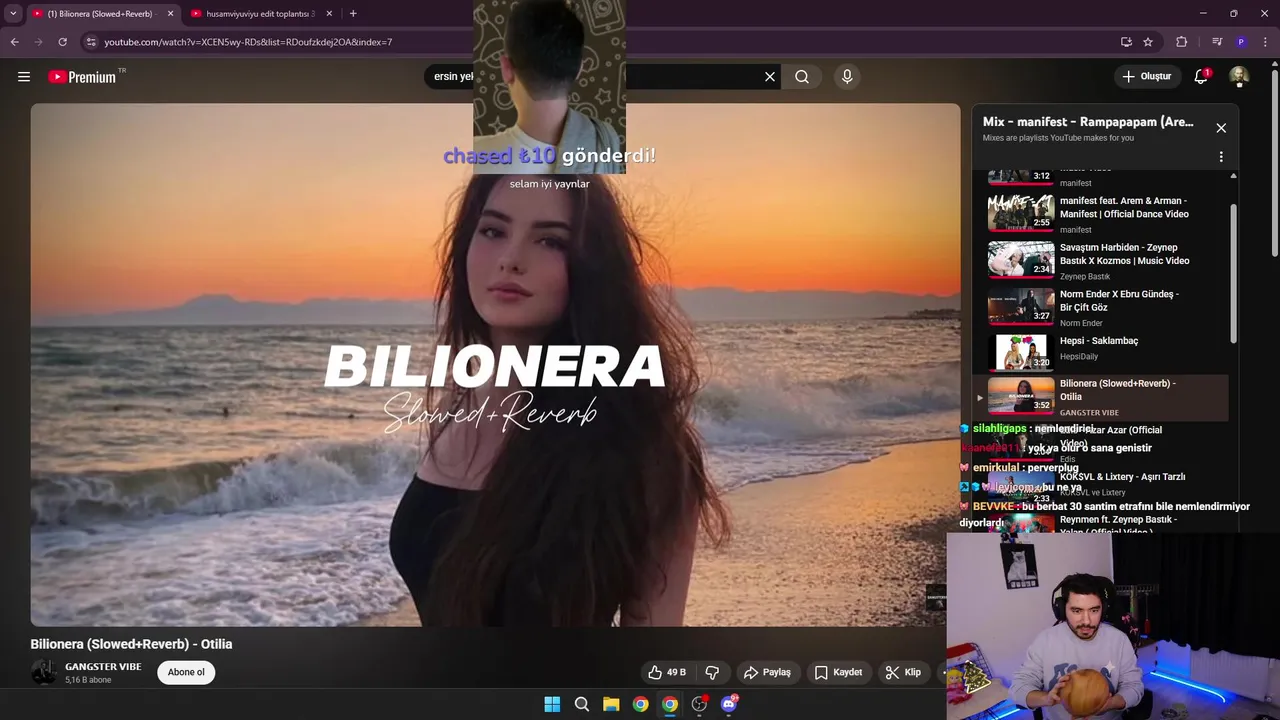Image resolution: width=1280 pixels, height=720 pixels.
Task: Open the GANGSTER VIBE channel avatar
Action: (44, 672)
